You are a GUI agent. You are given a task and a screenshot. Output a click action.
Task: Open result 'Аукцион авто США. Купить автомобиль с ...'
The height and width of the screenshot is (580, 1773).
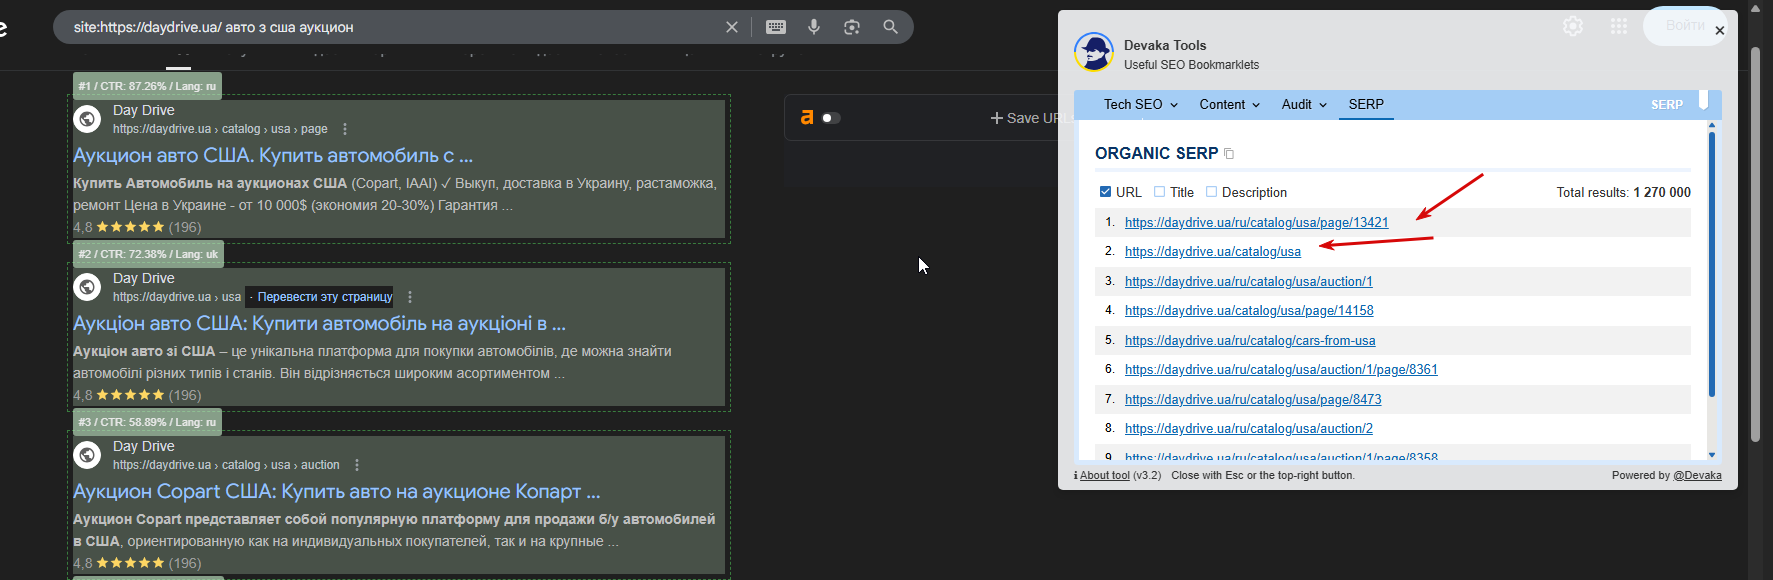[273, 156]
